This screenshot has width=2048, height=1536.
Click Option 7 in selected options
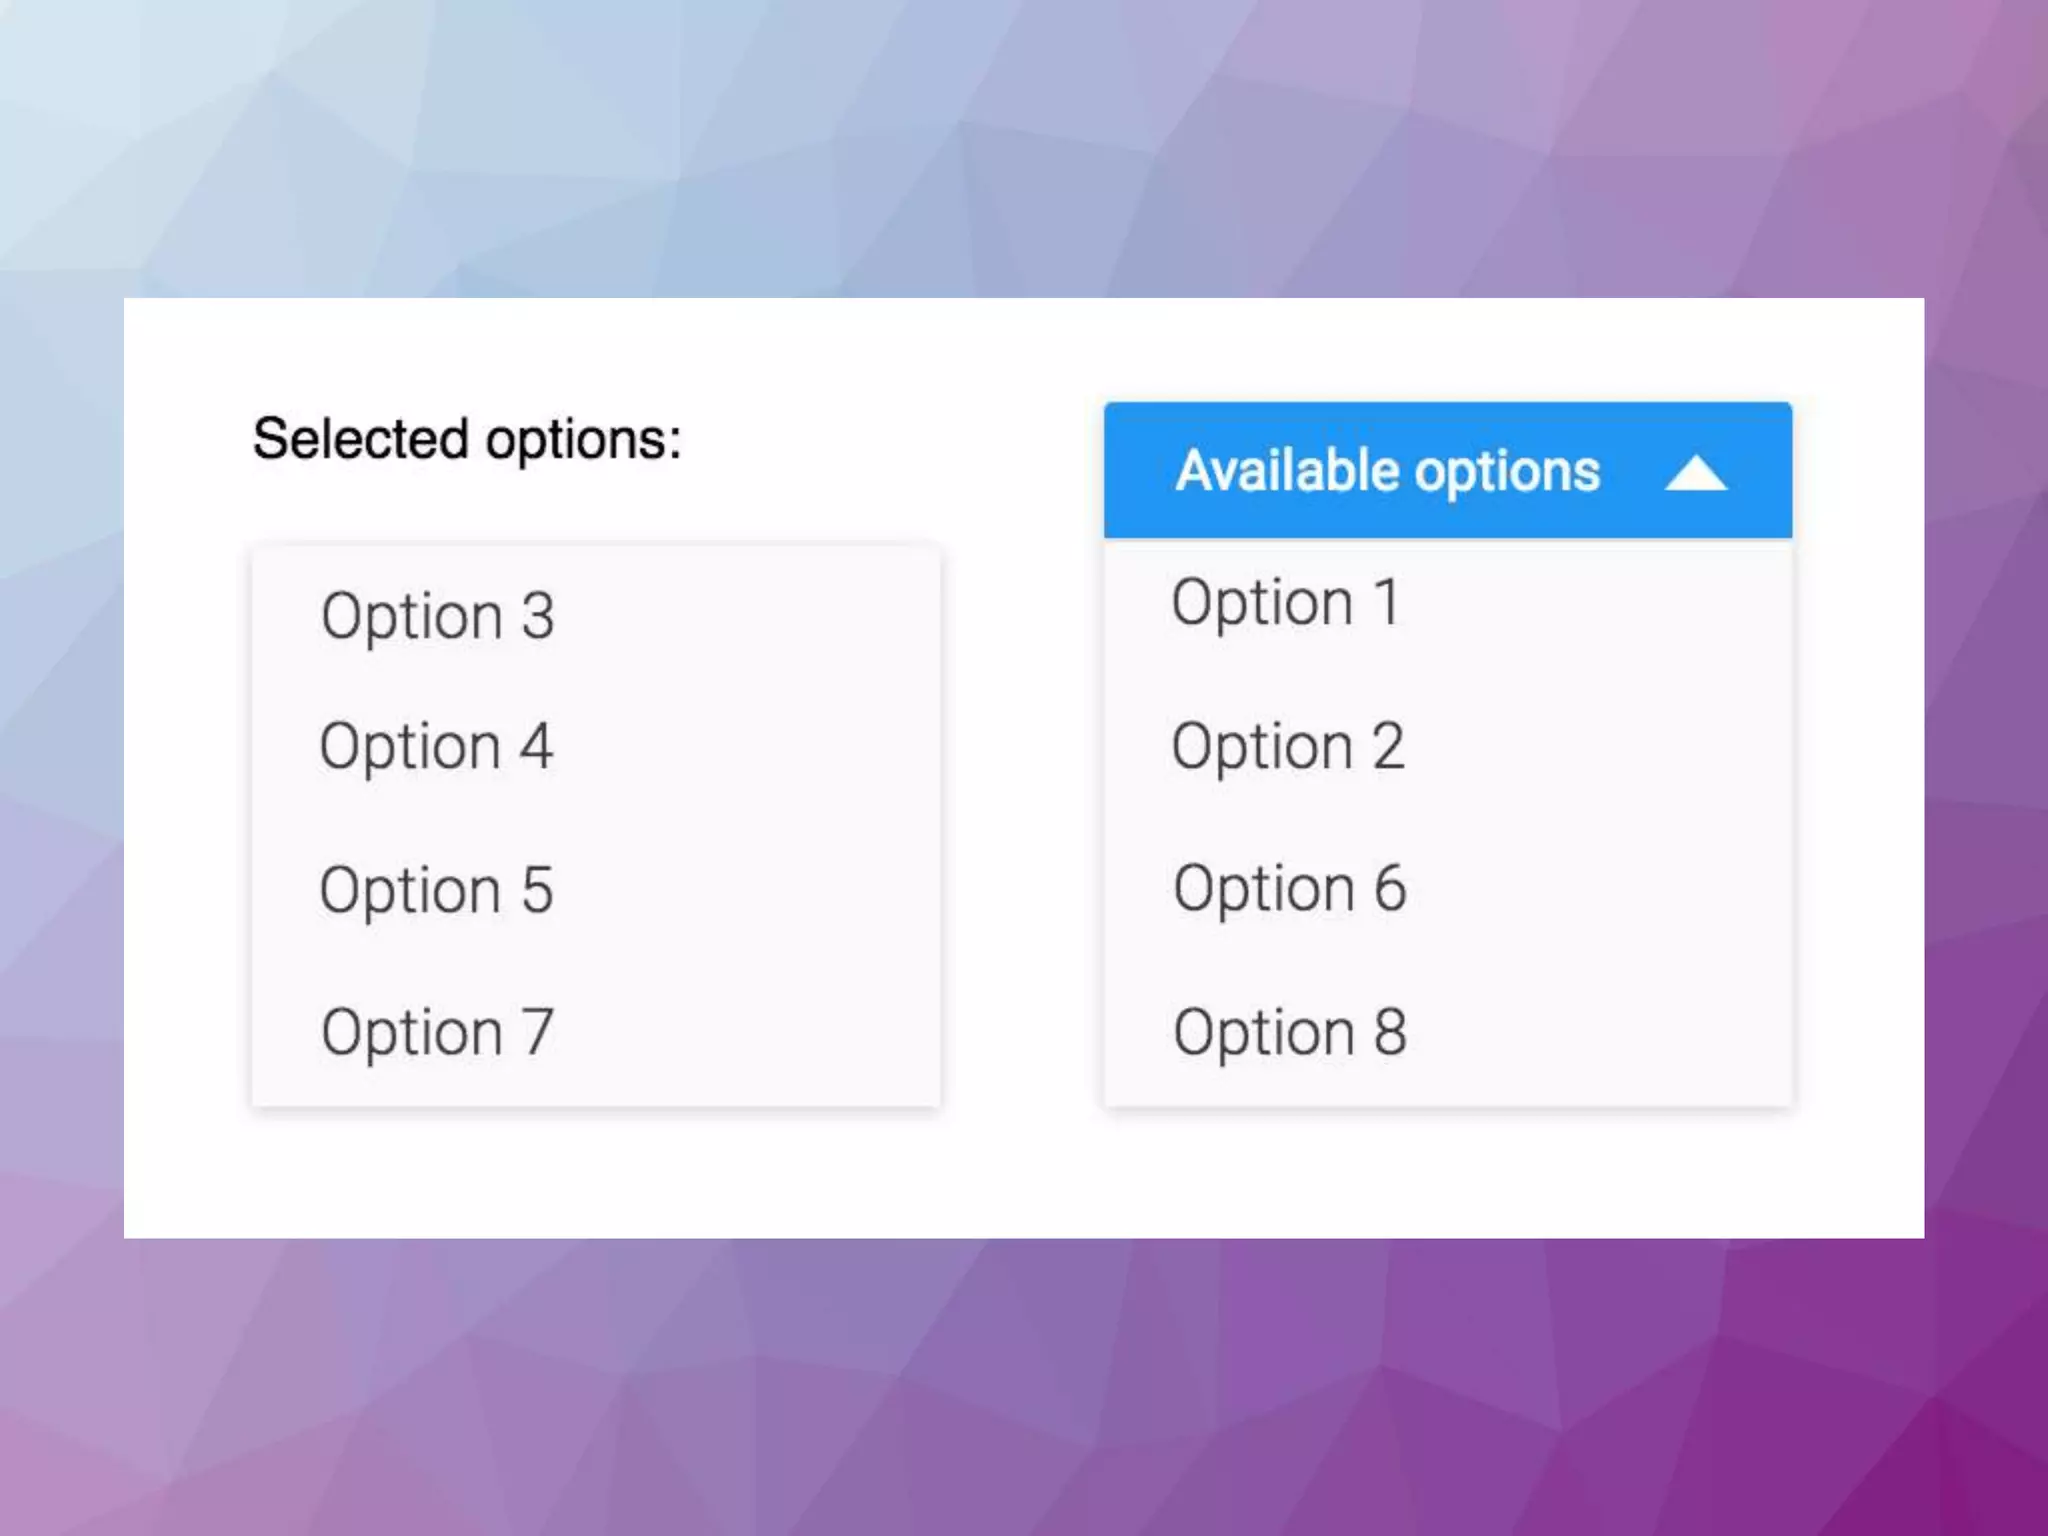click(x=437, y=1033)
